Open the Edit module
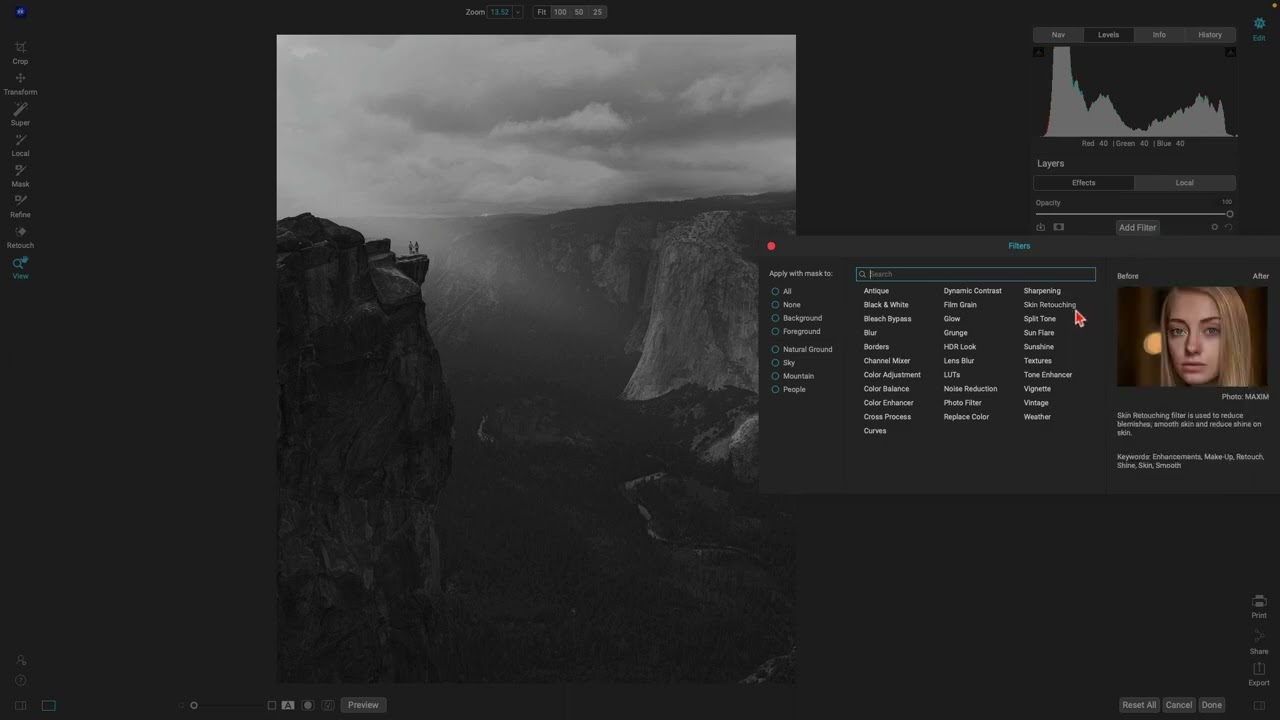 coord(1259,28)
